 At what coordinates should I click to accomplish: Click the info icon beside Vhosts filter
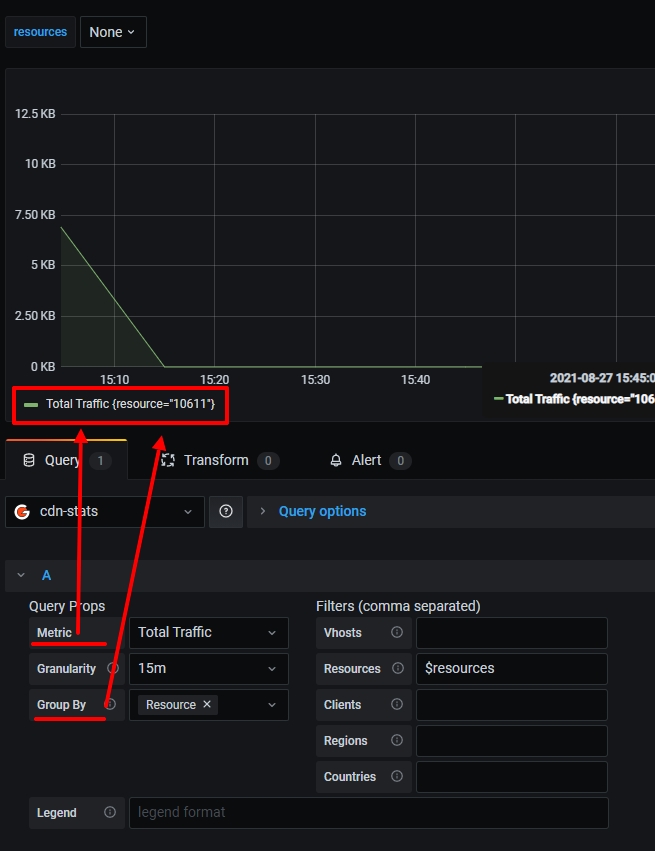click(397, 633)
